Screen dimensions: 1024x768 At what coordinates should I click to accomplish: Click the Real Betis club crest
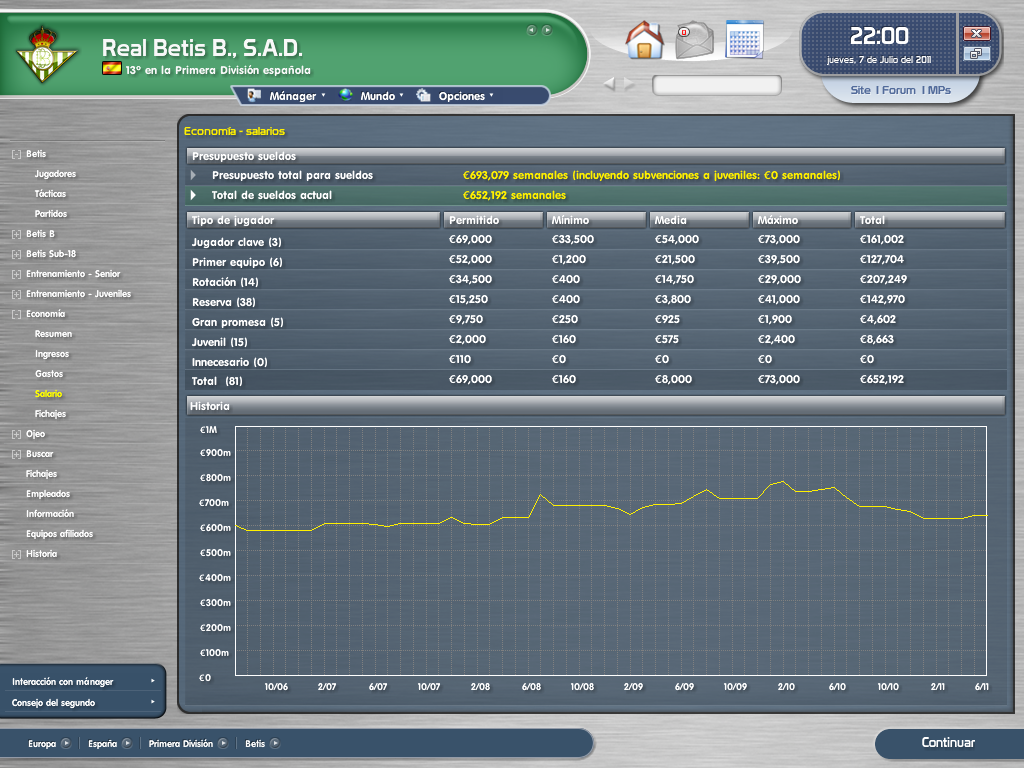tap(44, 55)
